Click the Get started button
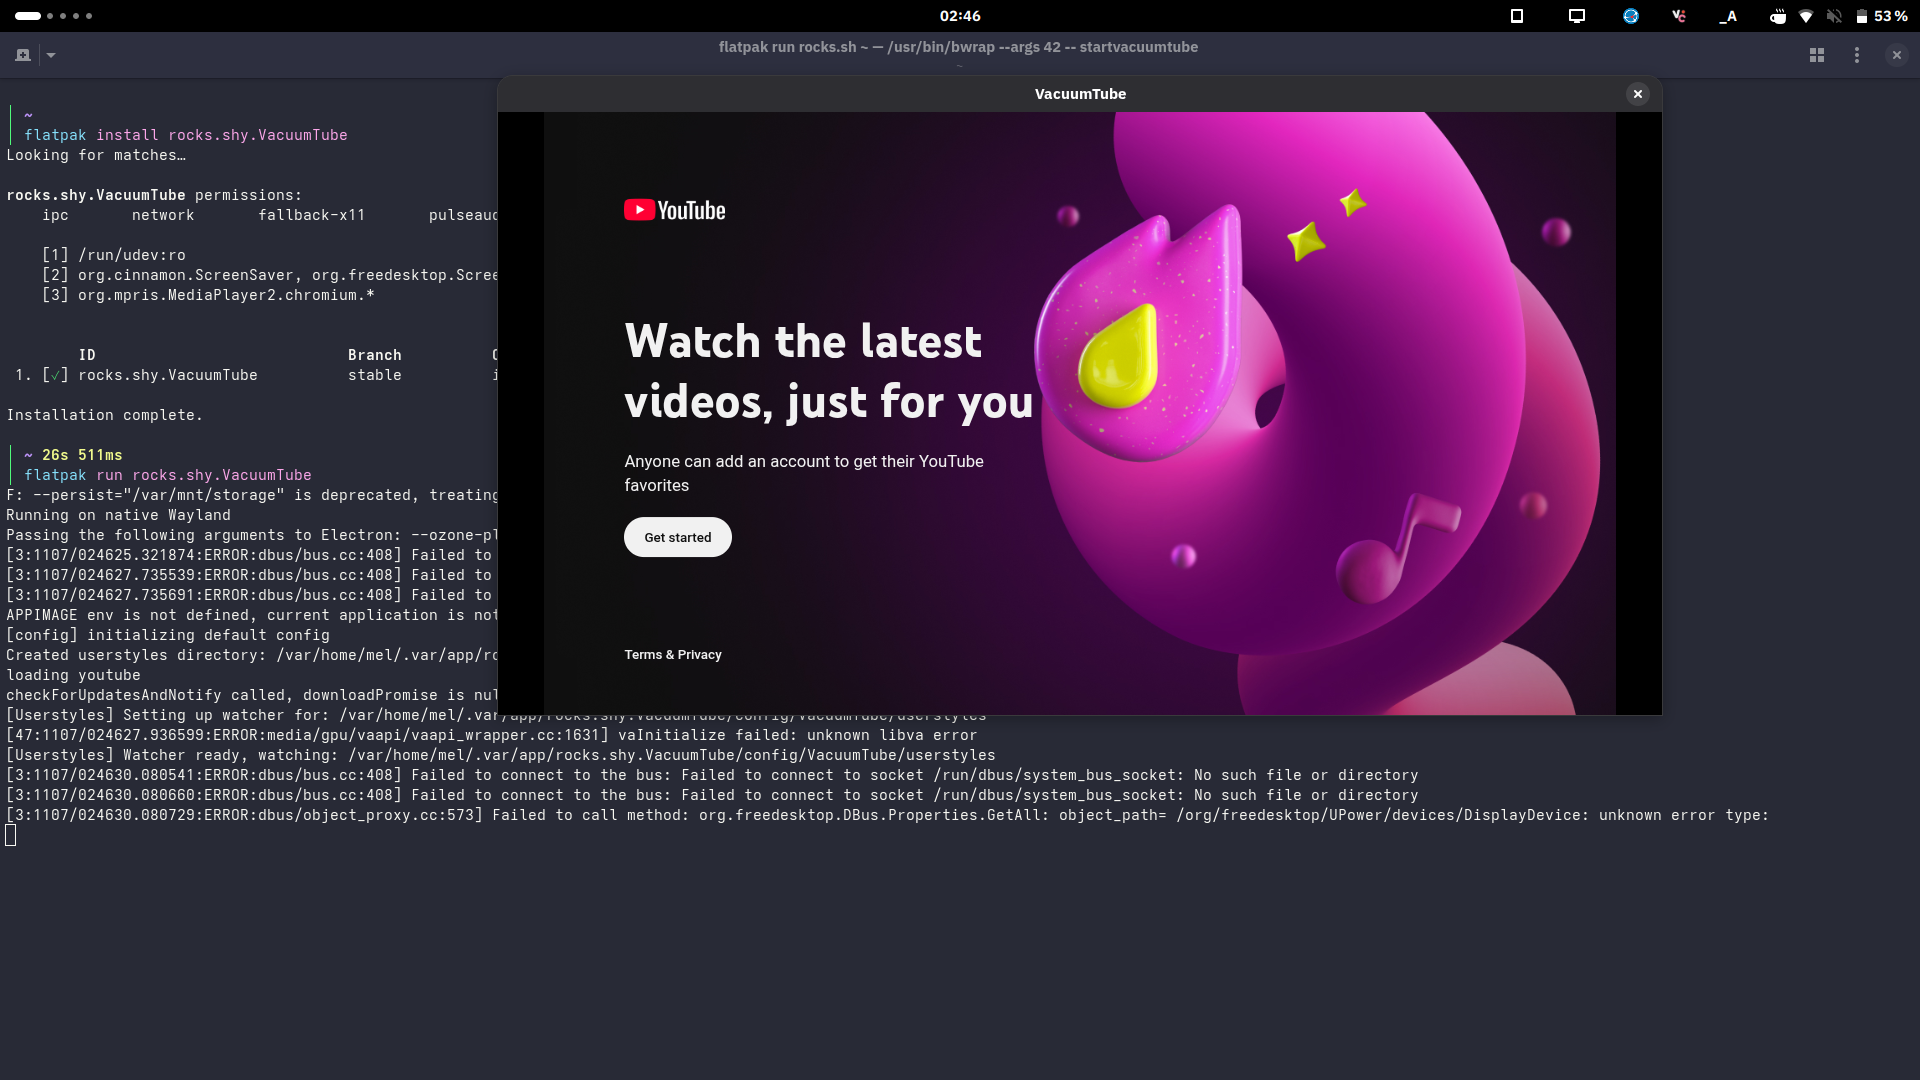 (677, 537)
